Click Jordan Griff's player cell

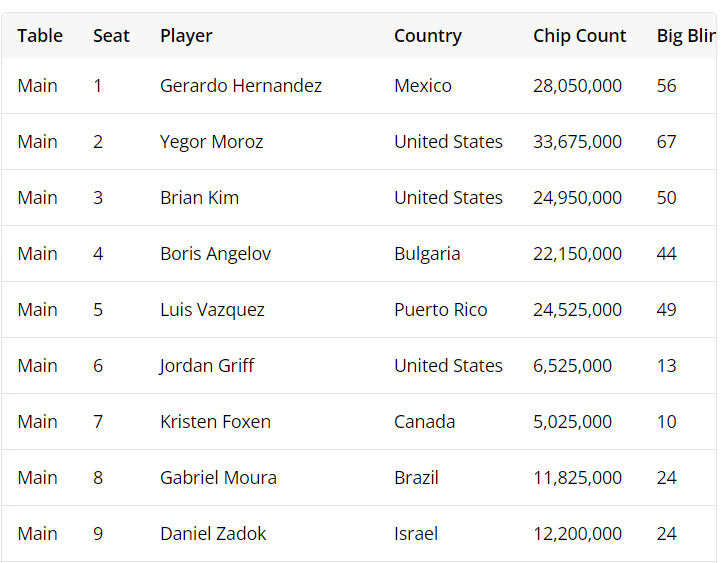[x=207, y=366]
